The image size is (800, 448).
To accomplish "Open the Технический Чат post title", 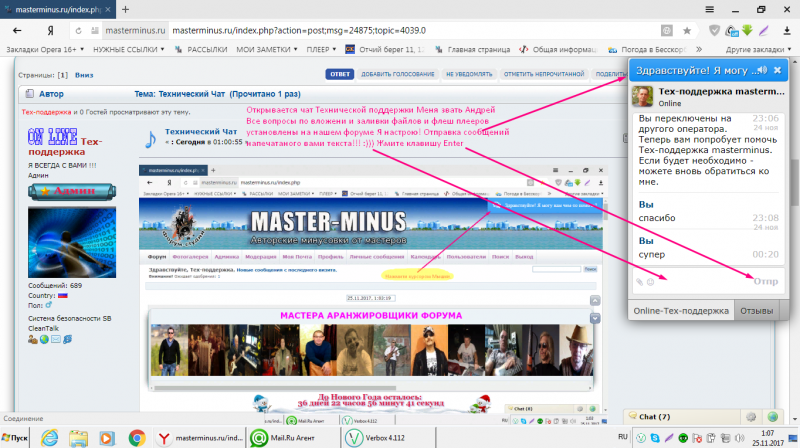I will click(x=201, y=132).
